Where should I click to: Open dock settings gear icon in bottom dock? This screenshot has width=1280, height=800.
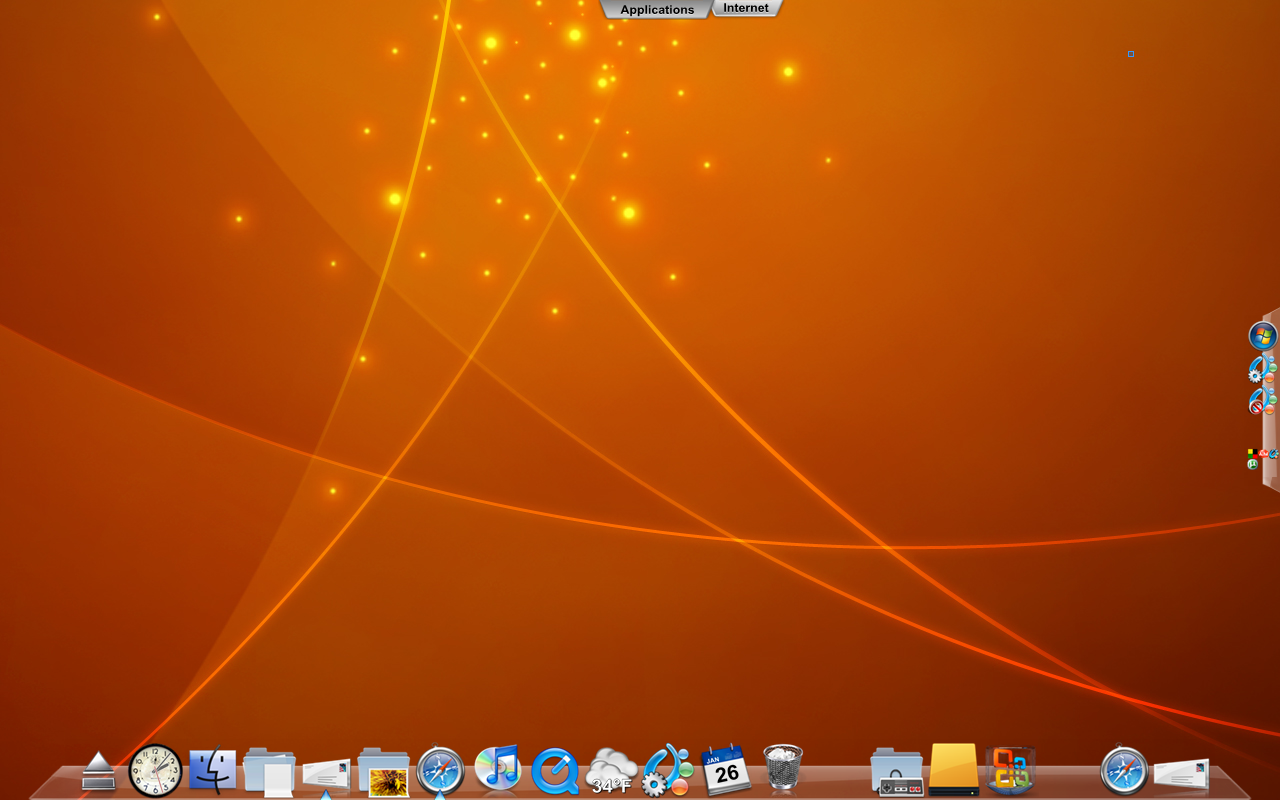click(x=668, y=771)
